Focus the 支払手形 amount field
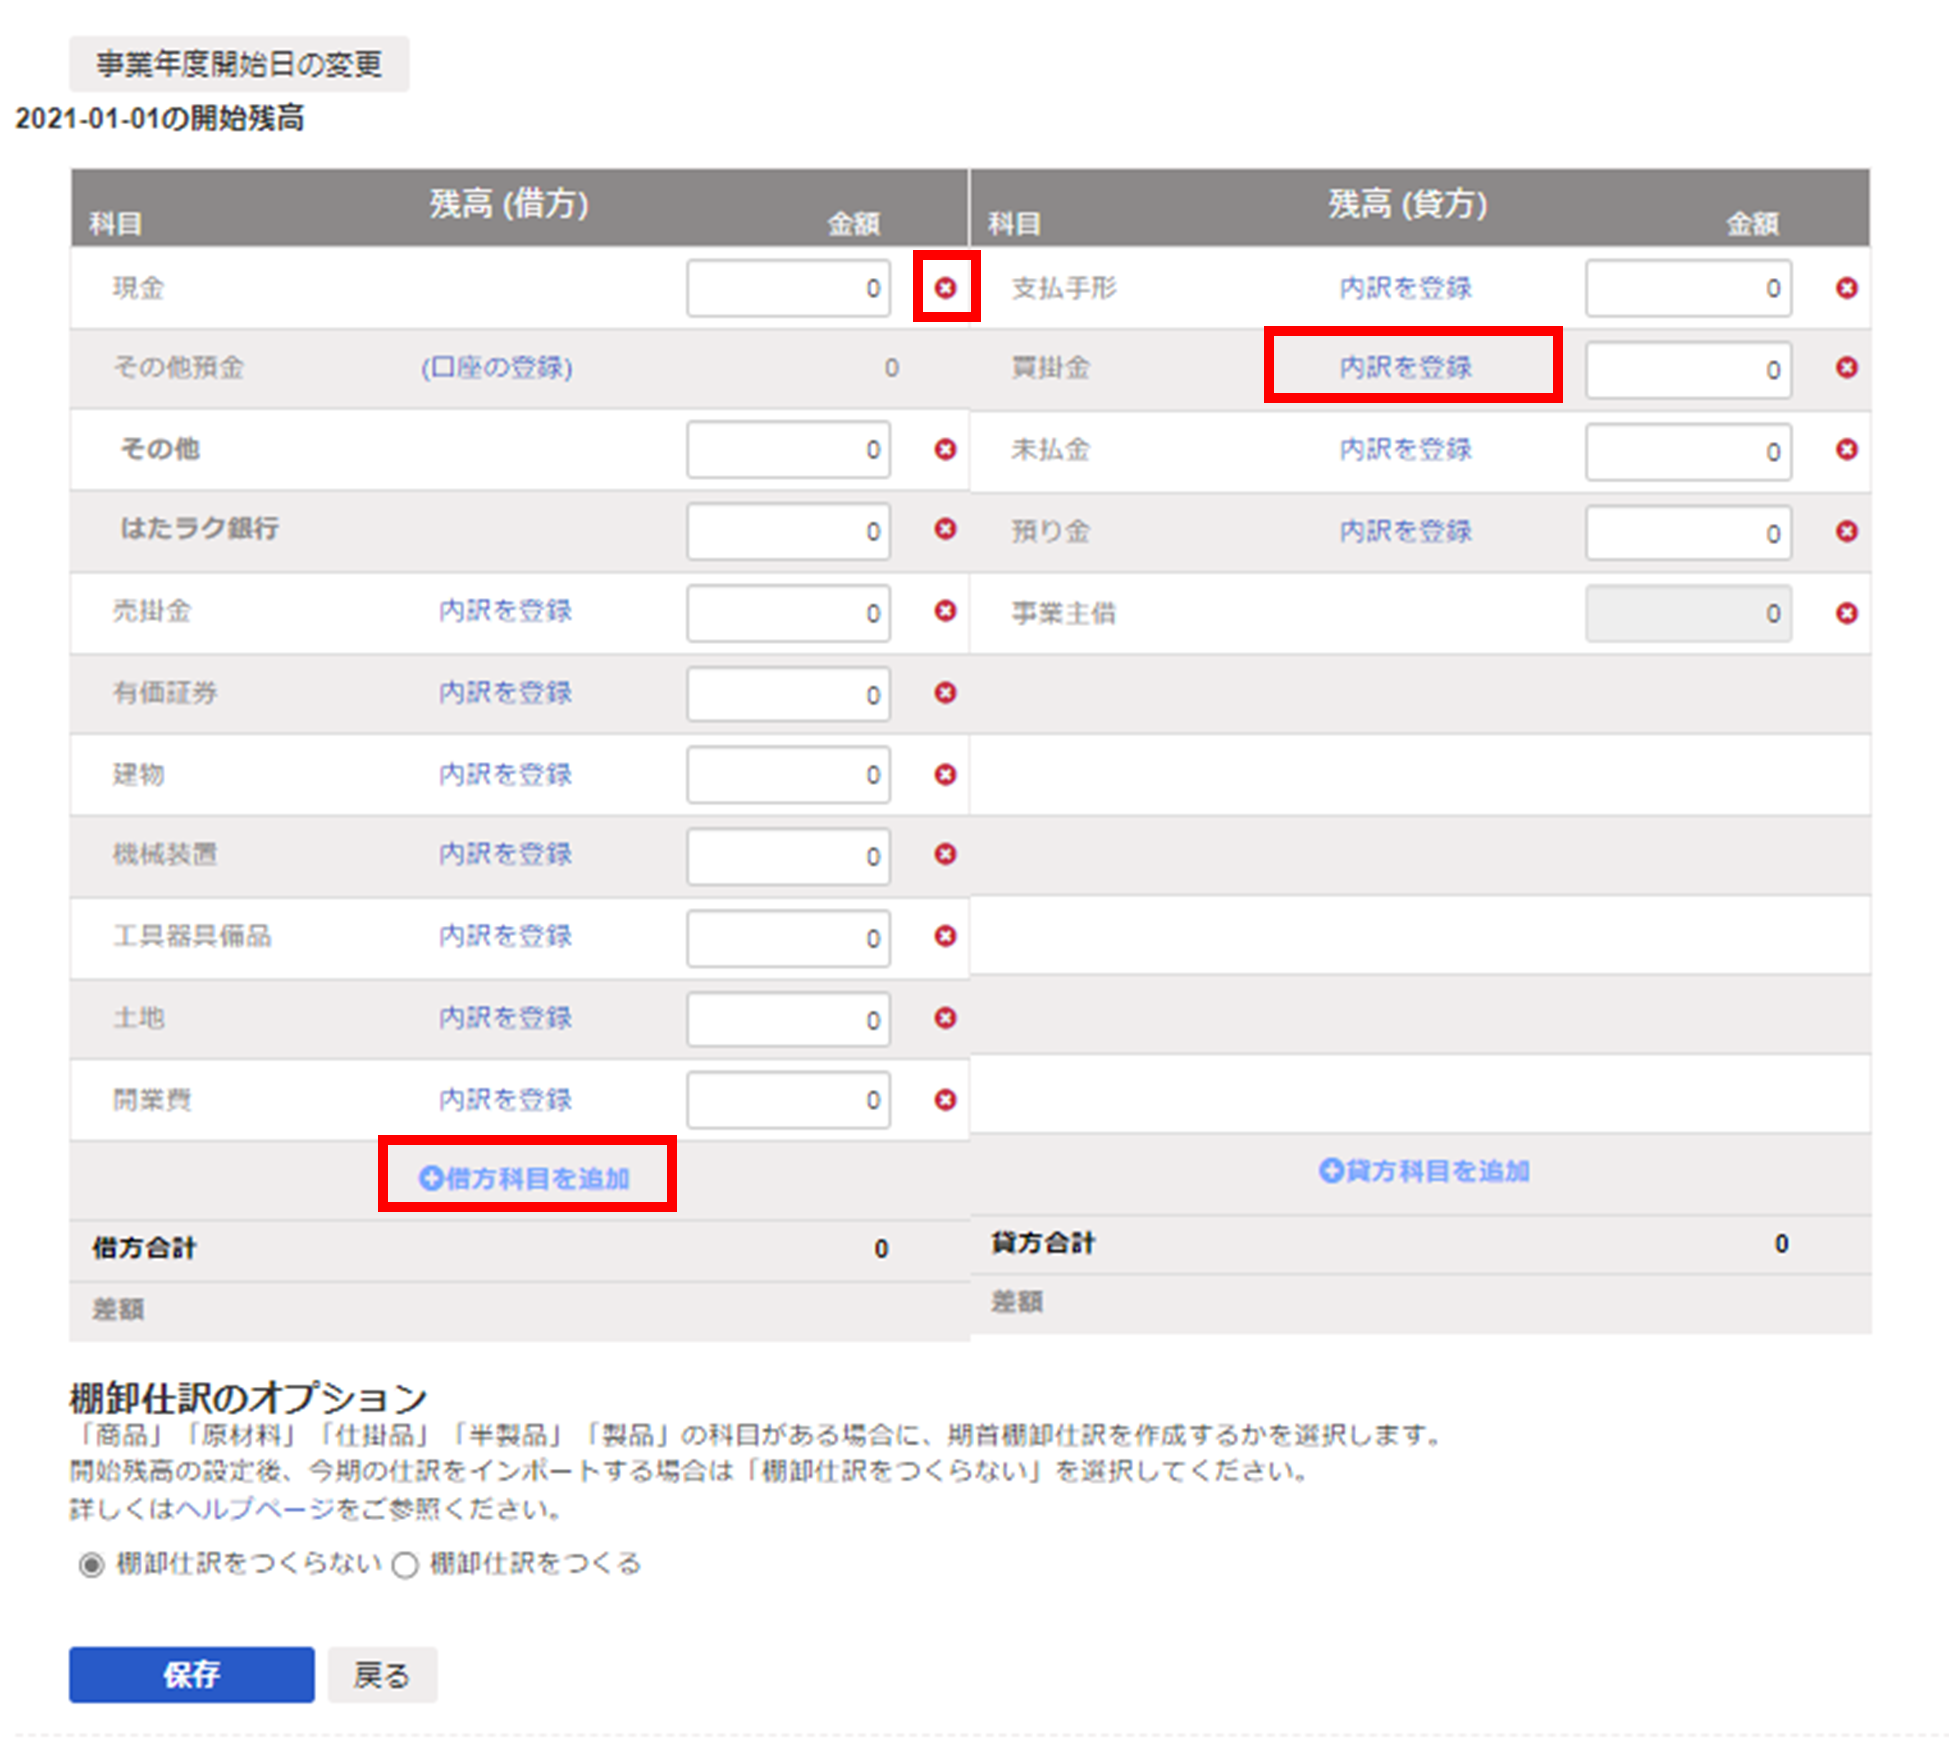The width and height of the screenshot is (1949, 1739). 1689,288
